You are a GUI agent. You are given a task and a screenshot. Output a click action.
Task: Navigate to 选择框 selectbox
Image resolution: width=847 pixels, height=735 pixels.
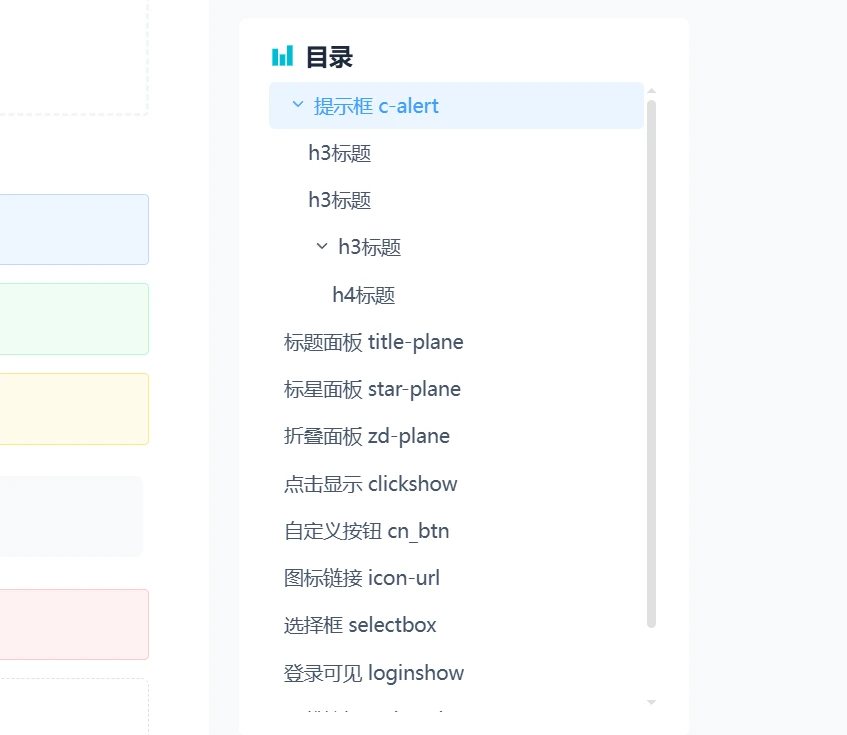tap(360, 625)
